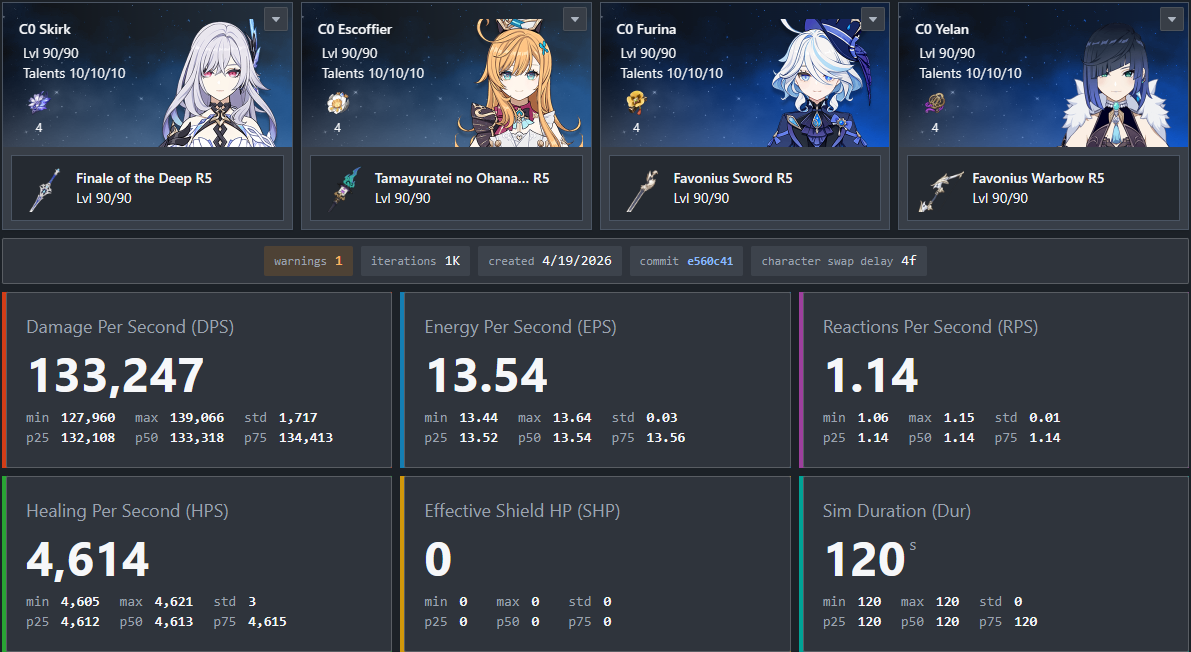Click Furina's character portrait

coord(819,84)
